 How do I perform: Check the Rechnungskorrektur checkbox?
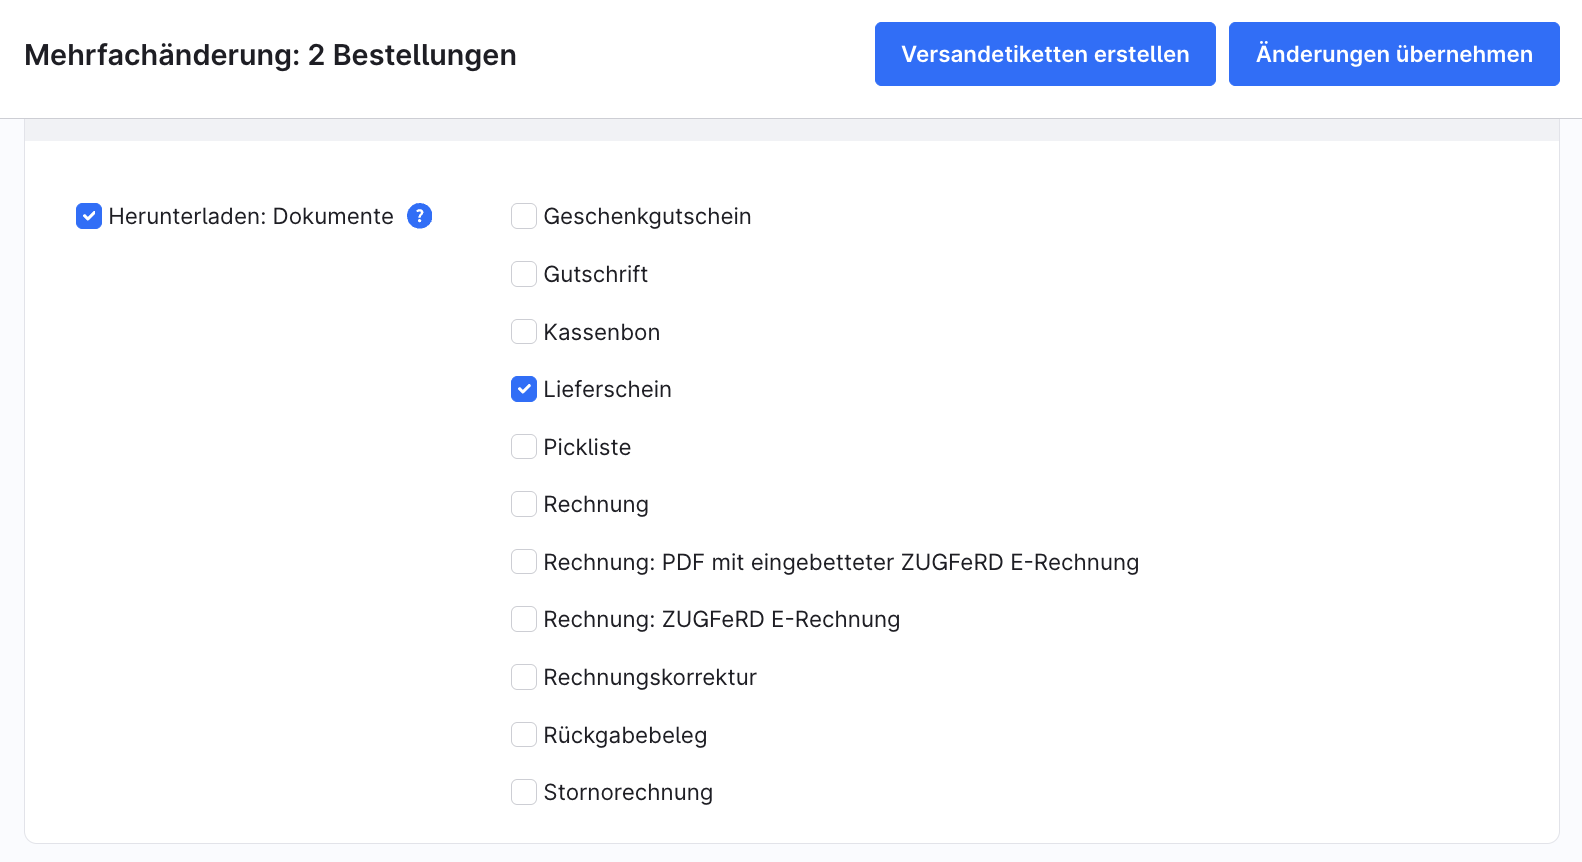point(524,677)
